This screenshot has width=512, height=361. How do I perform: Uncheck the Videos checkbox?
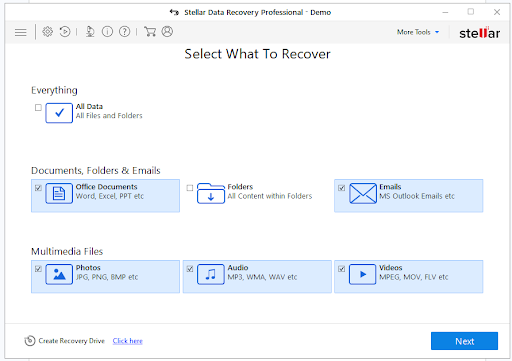342,269
